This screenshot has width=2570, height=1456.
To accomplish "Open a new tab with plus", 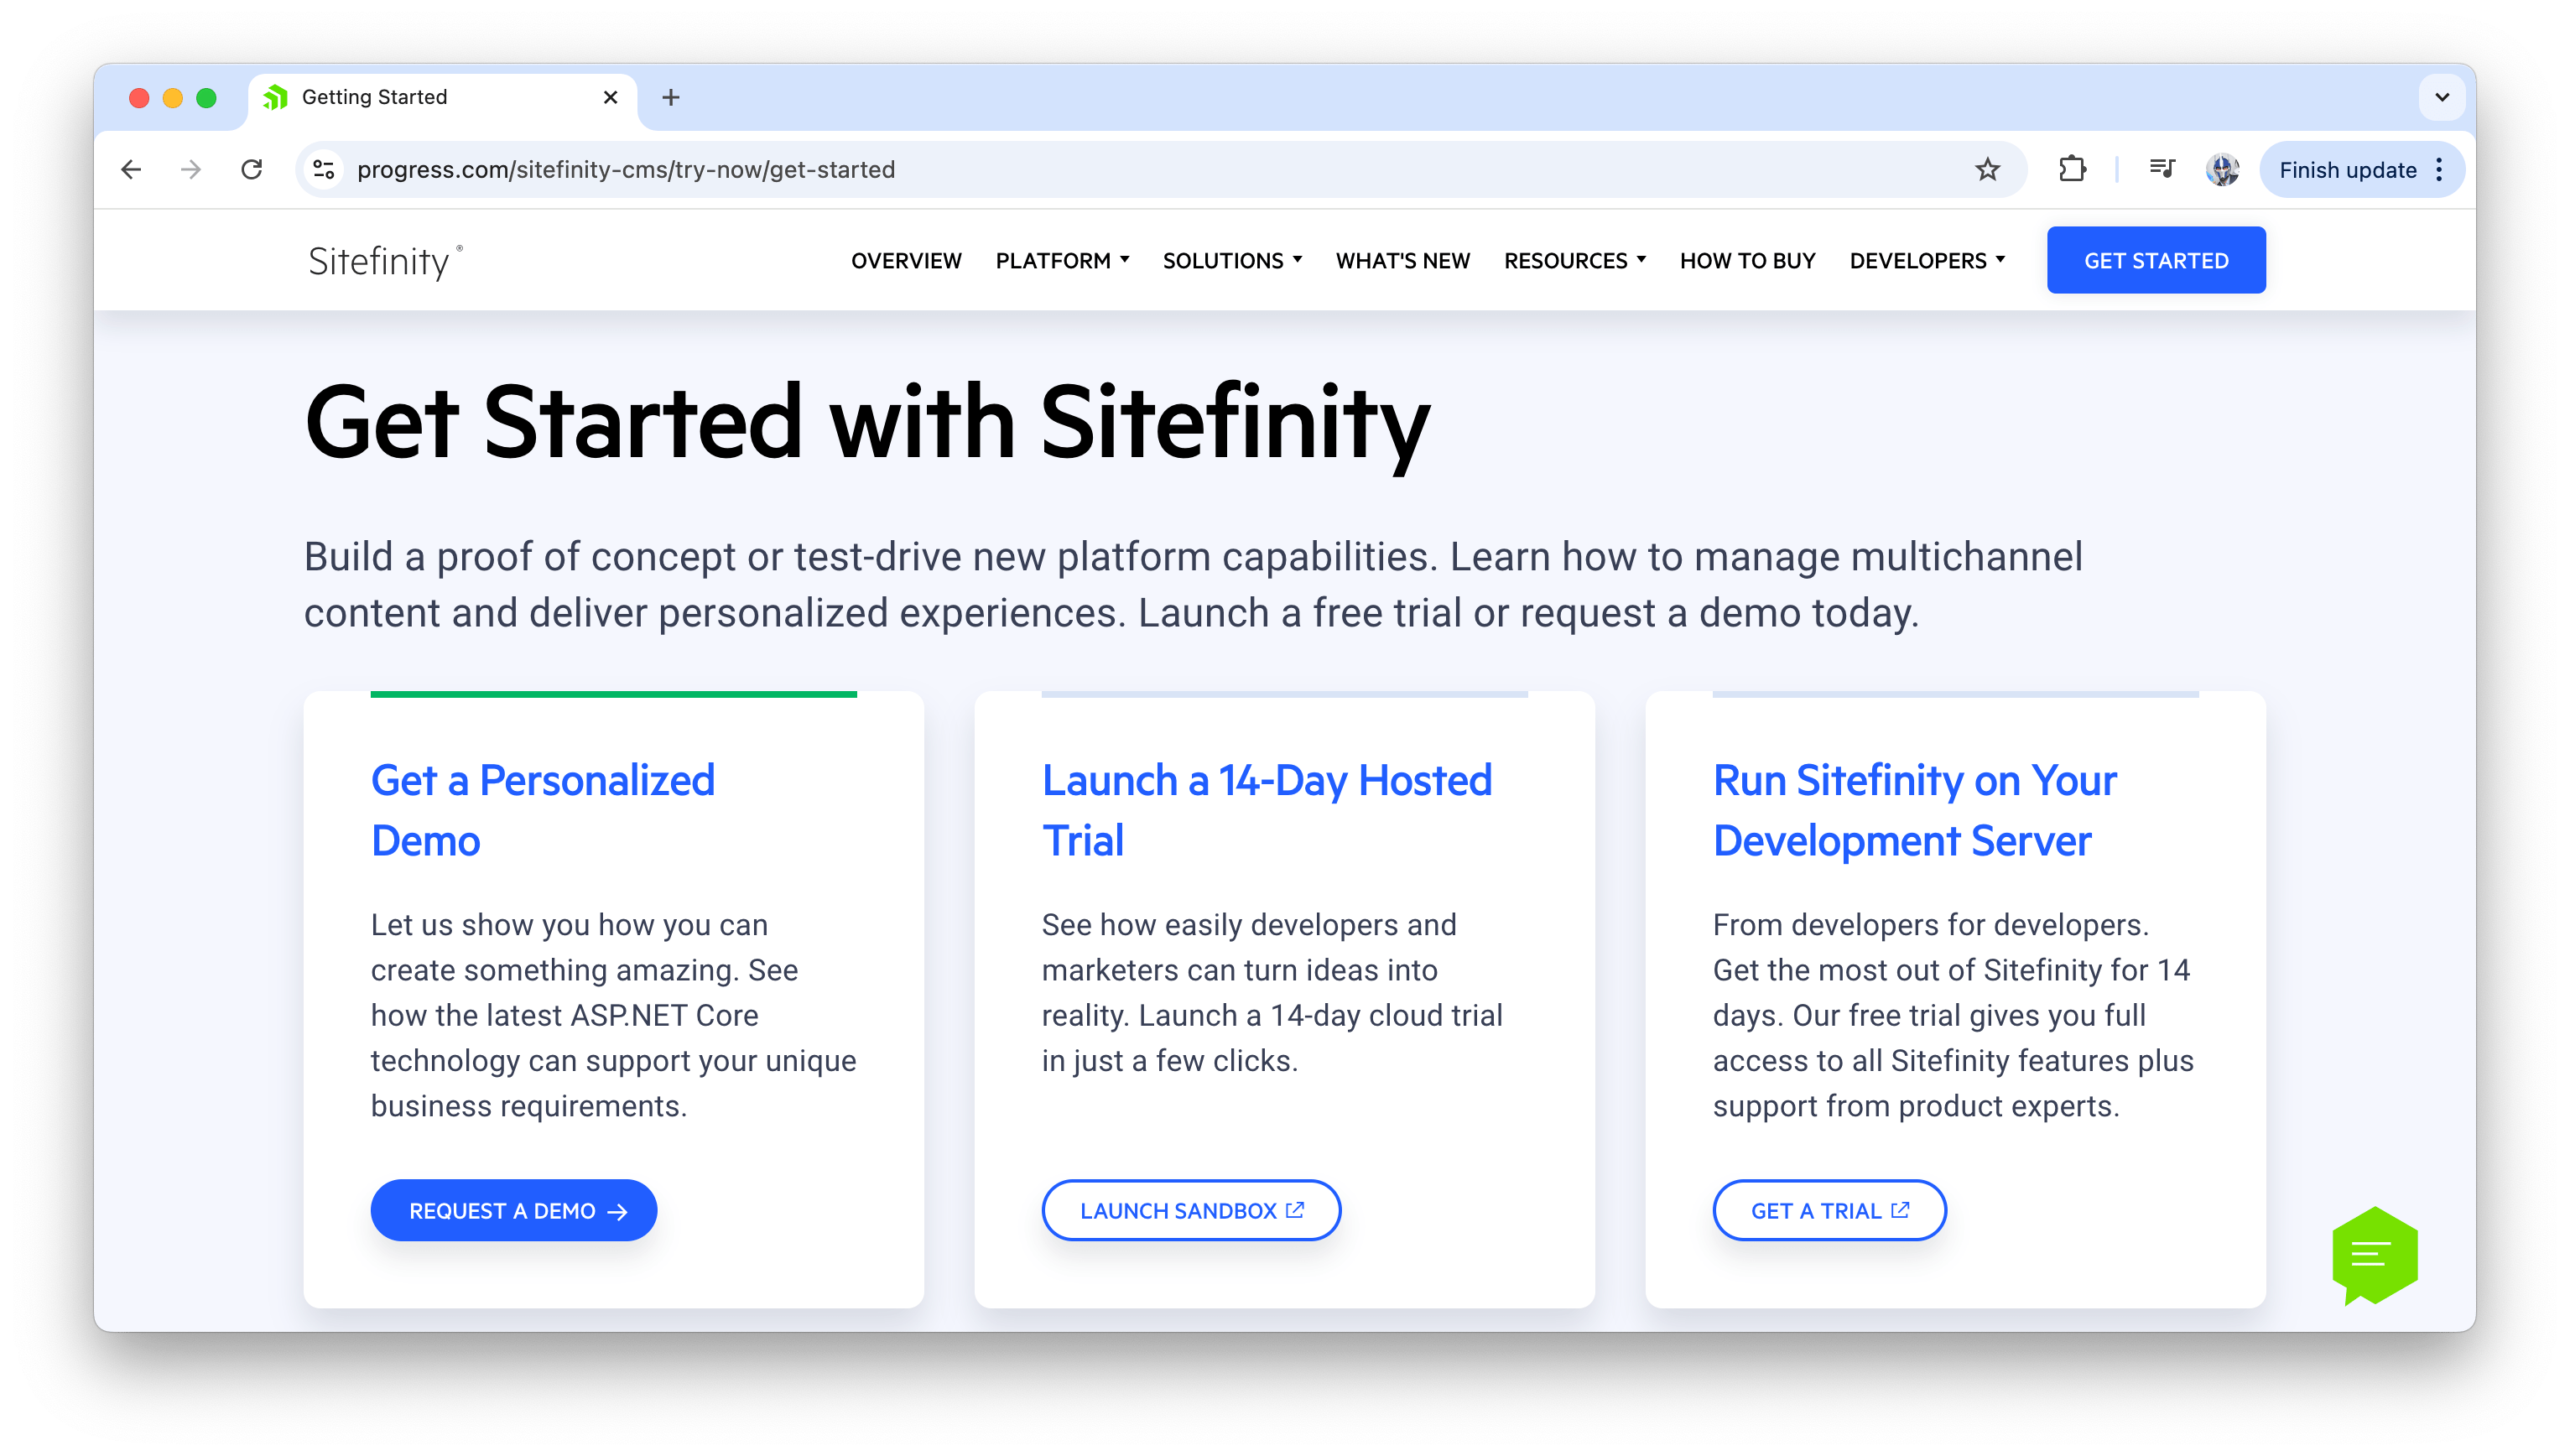I will coord(671,97).
